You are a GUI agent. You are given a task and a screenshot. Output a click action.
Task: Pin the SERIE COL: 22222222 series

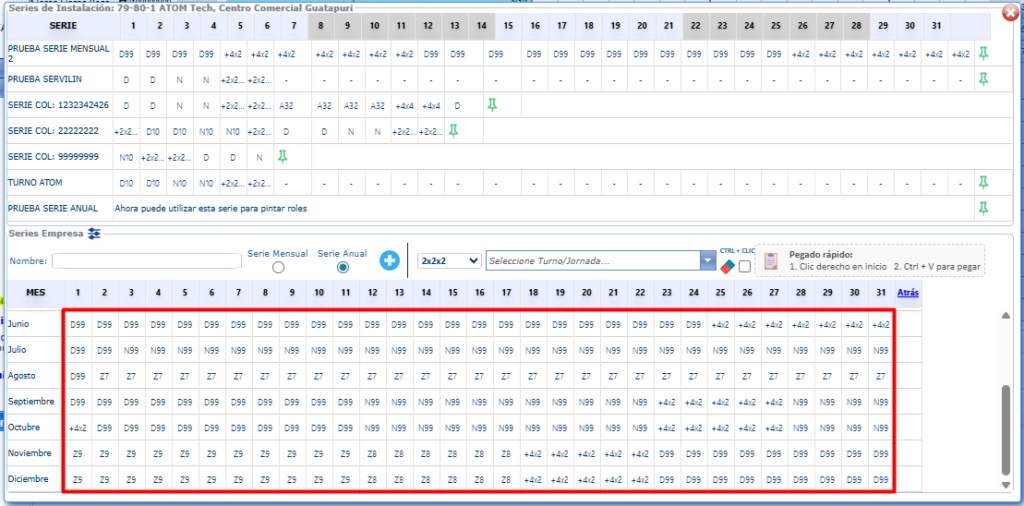click(453, 130)
